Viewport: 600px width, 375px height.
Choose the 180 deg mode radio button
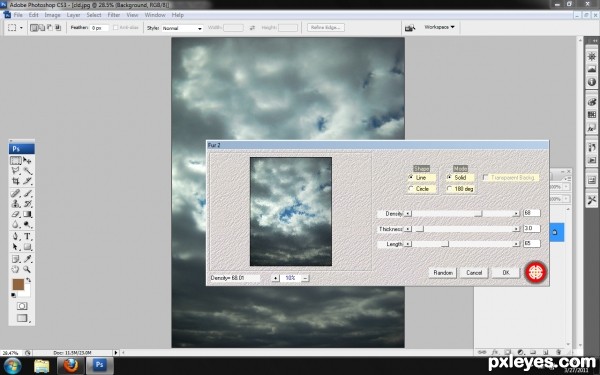449,188
